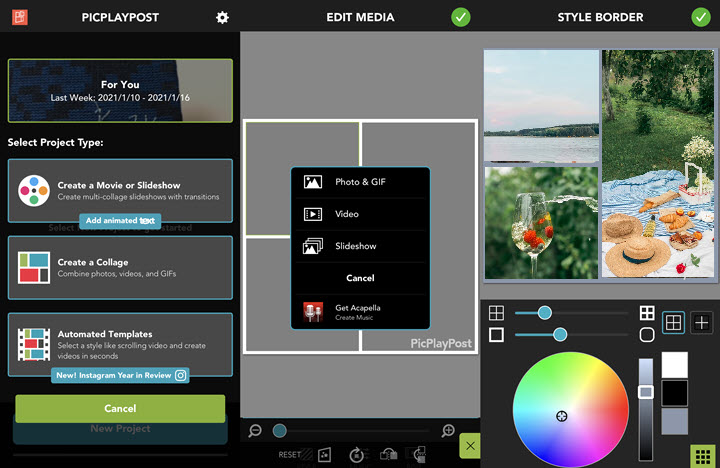Click New! Instagram Year in Review badge
The height and width of the screenshot is (468, 720).
click(120, 375)
